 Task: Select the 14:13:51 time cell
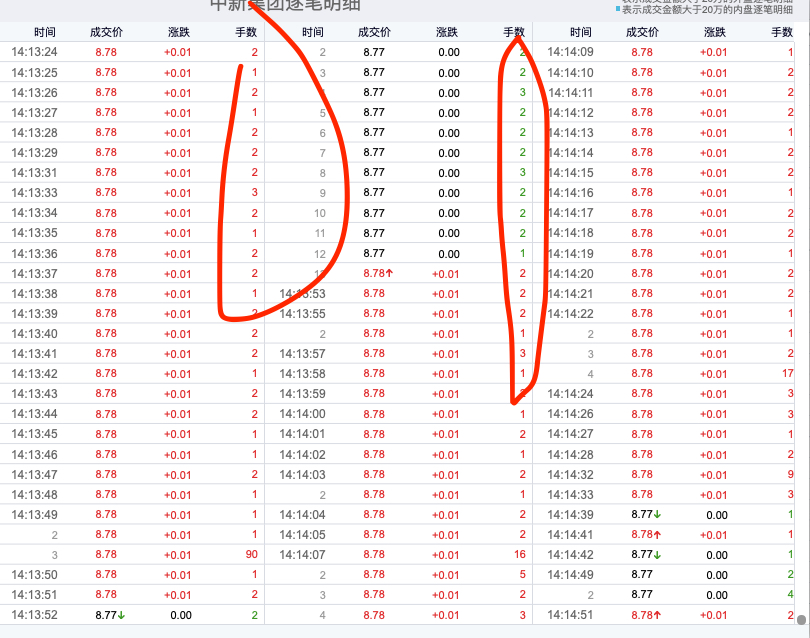click(x=34, y=595)
